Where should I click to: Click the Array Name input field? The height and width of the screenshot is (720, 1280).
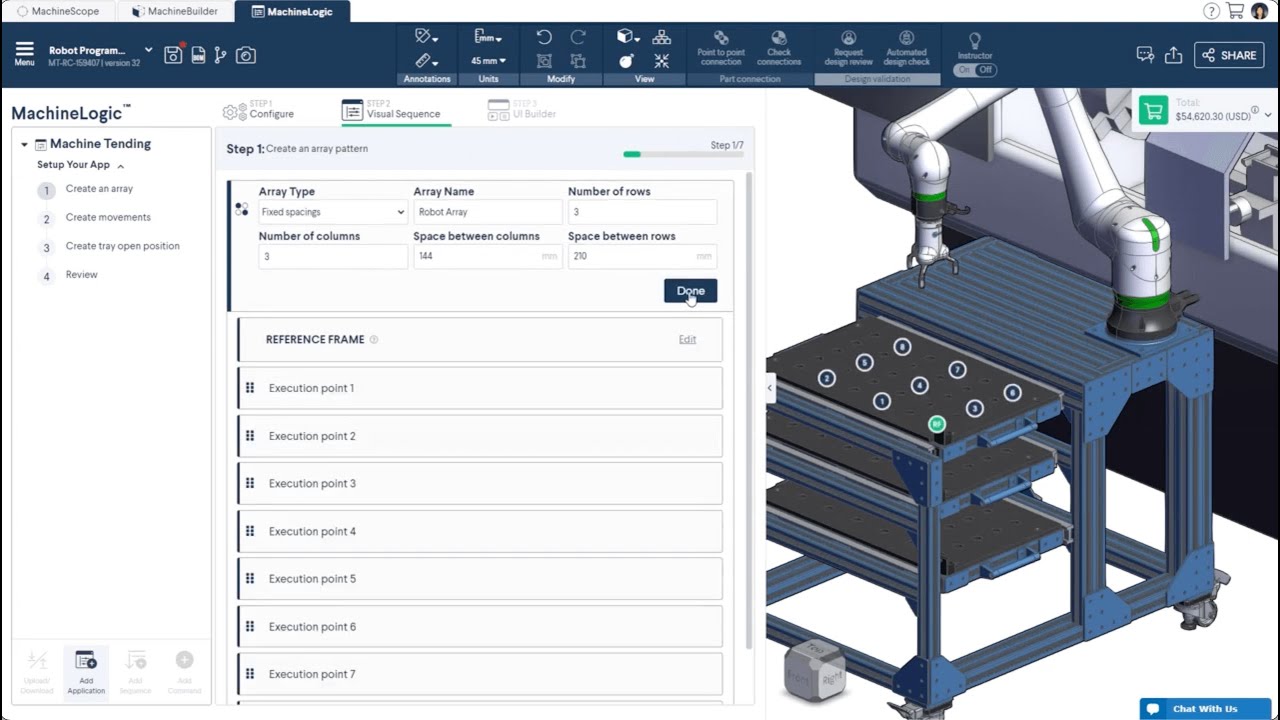(x=488, y=212)
